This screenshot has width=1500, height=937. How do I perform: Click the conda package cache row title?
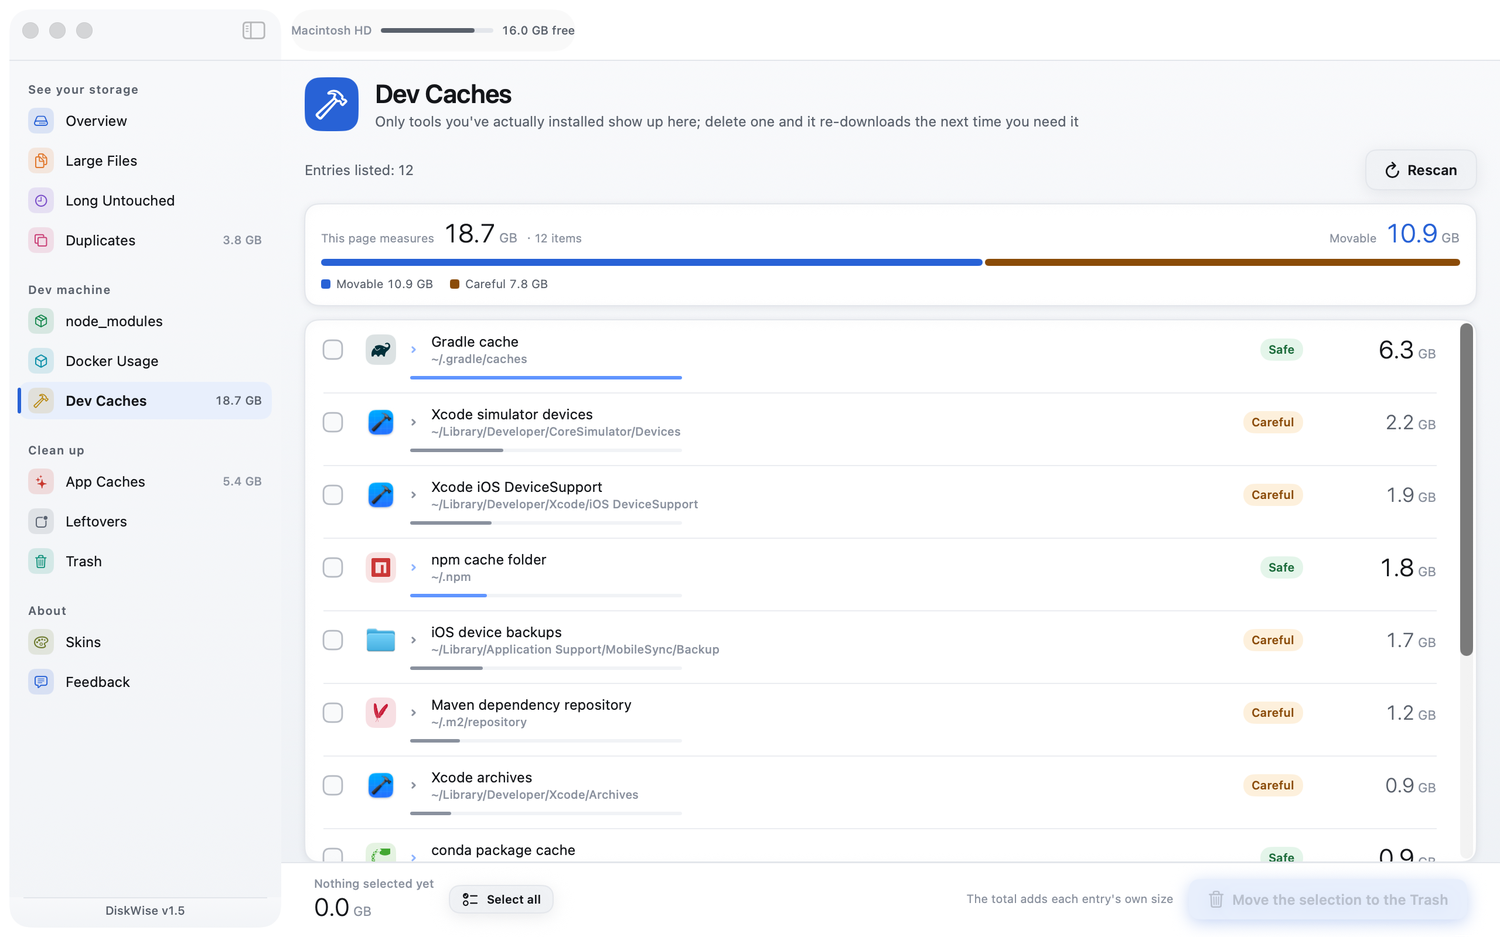coord(503,851)
